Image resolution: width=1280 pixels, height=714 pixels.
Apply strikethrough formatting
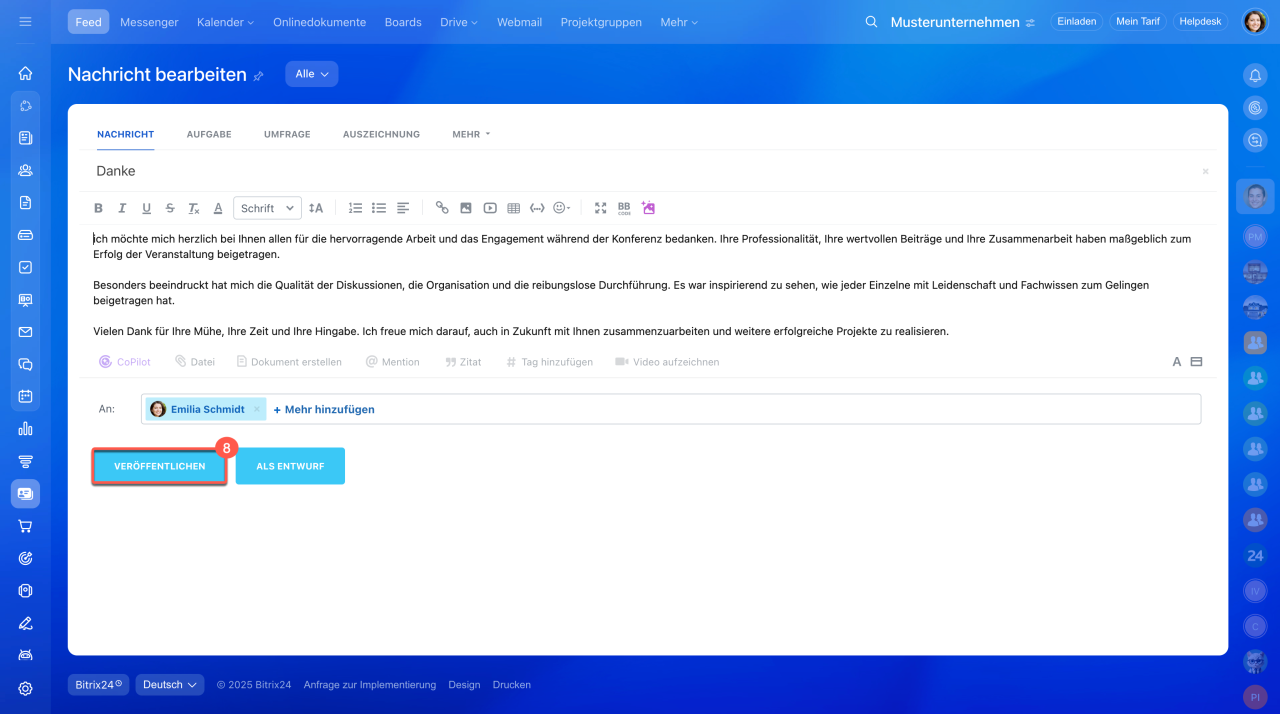[x=170, y=208]
